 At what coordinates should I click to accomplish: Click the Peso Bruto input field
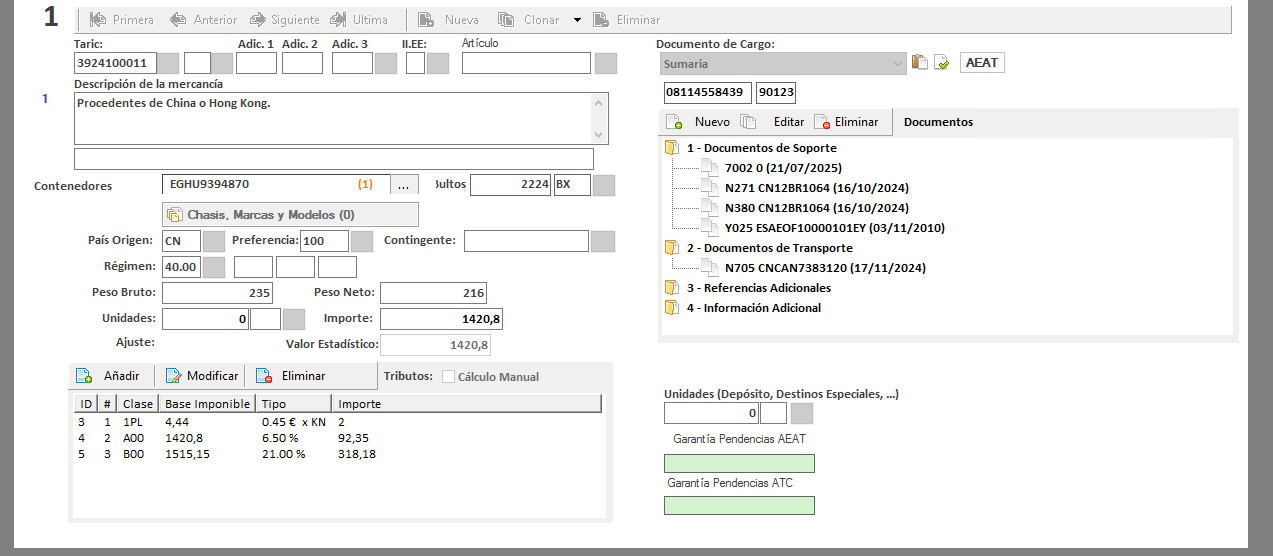[x=218, y=293]
